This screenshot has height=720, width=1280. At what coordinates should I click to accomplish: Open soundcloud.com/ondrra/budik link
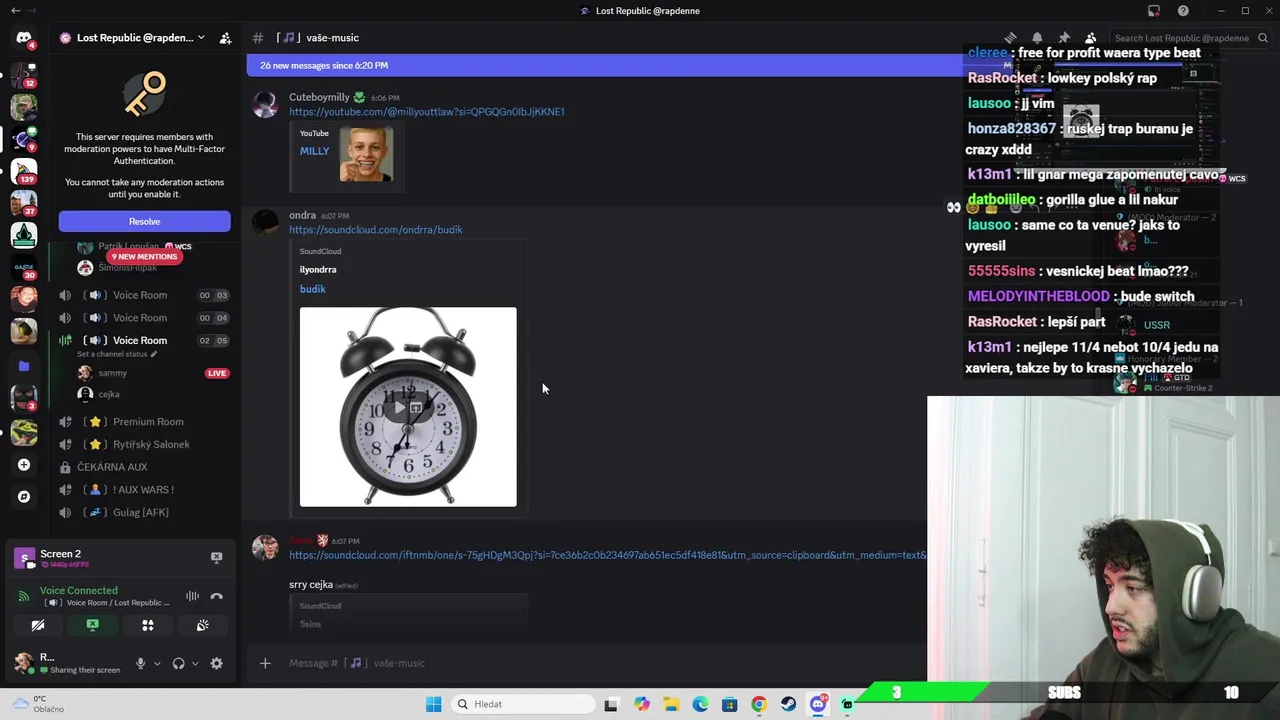(x=375, y=230)
